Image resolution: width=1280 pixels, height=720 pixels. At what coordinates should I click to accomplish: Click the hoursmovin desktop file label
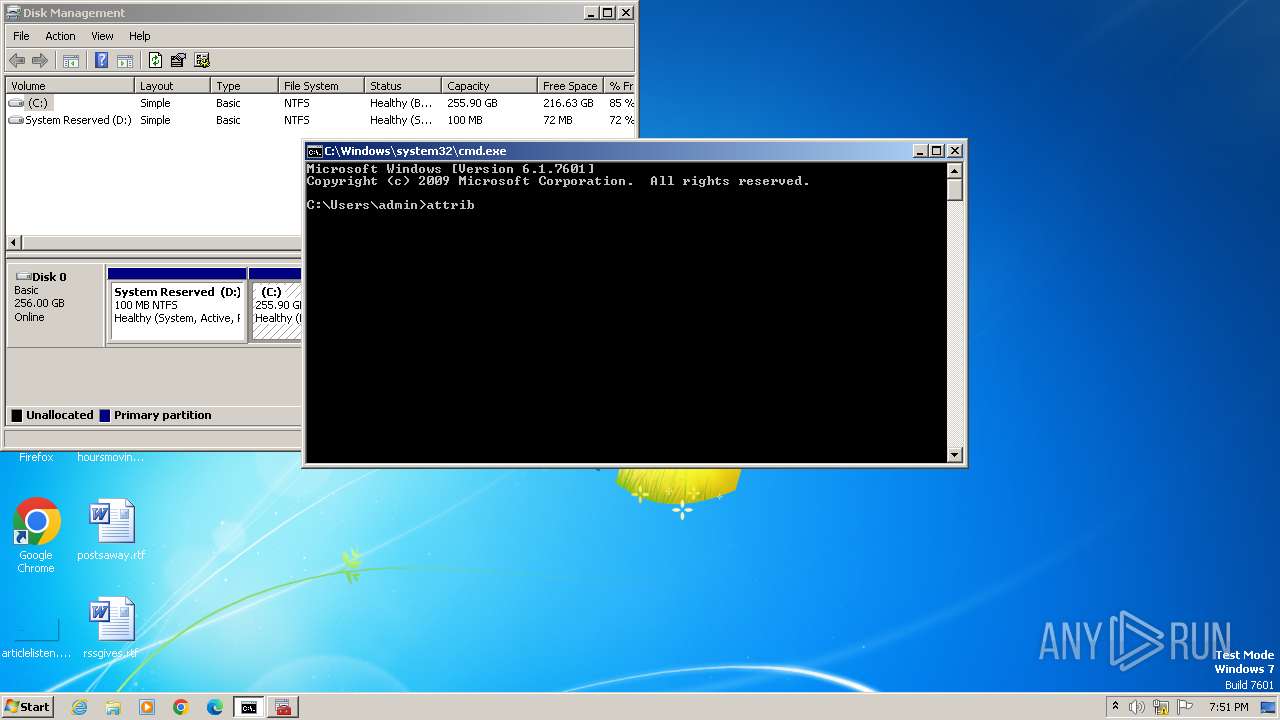pos(111,457)
